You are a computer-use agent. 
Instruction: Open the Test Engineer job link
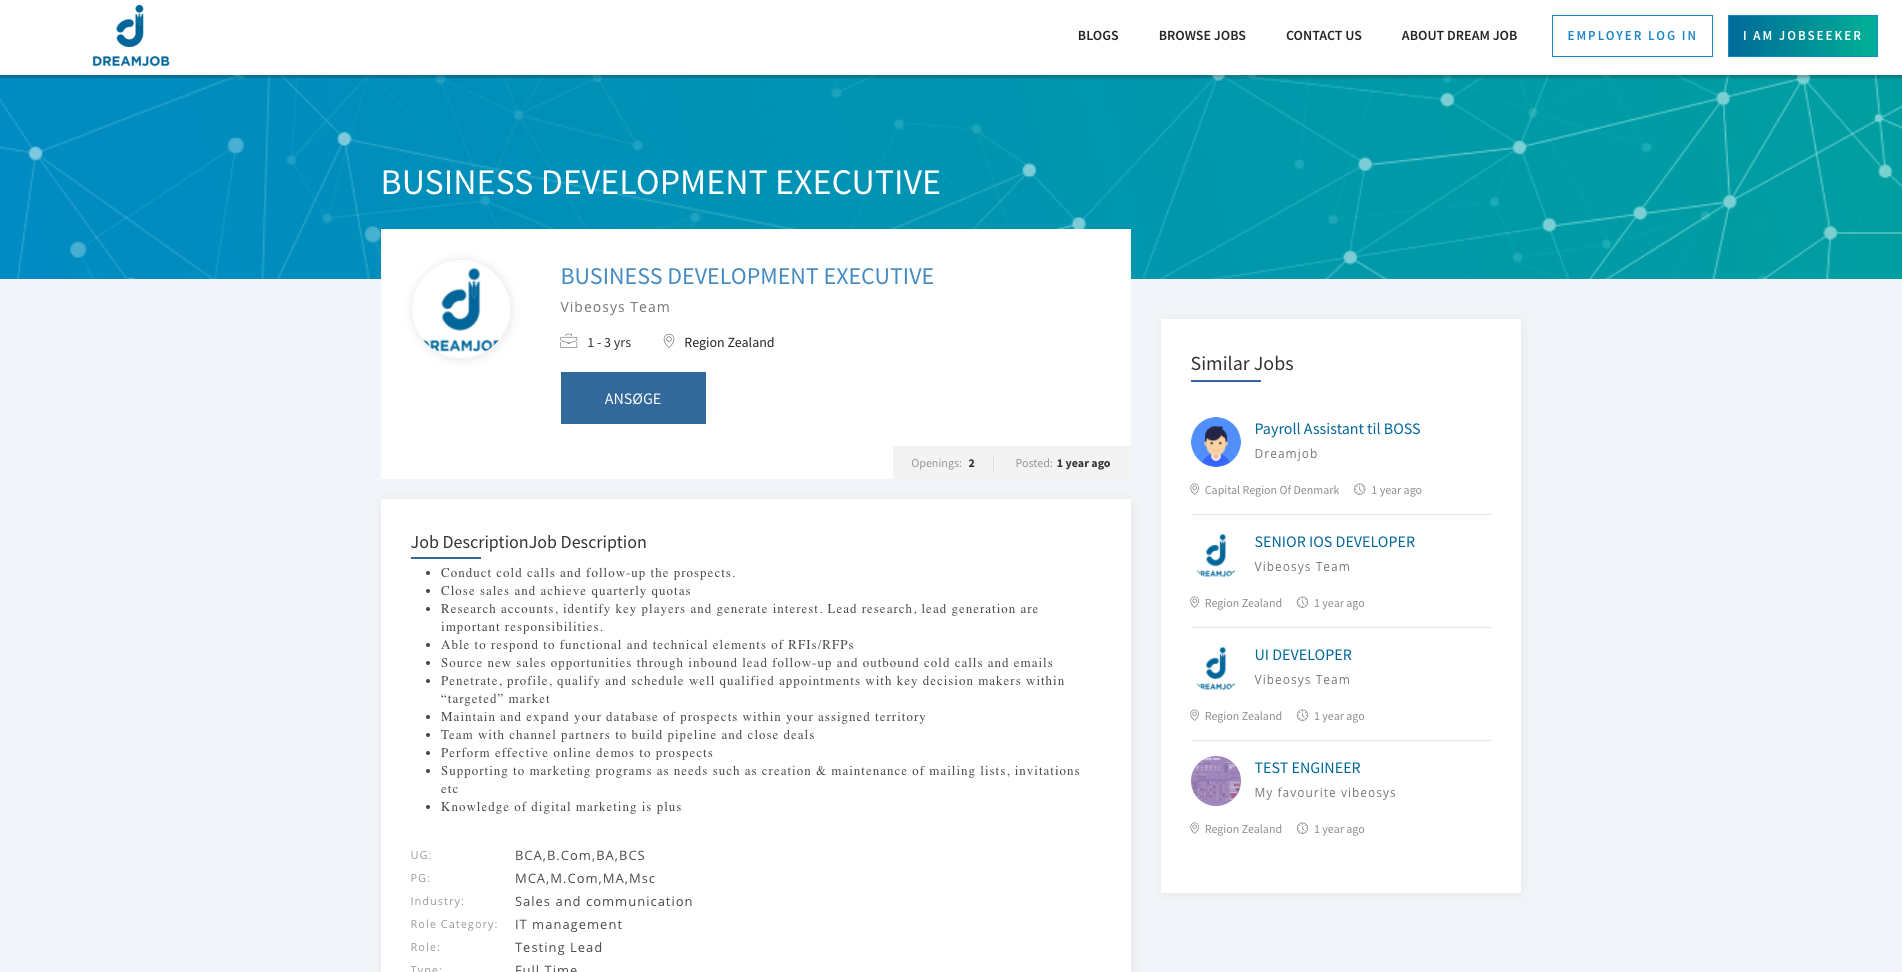click(x=1307, y=768)
